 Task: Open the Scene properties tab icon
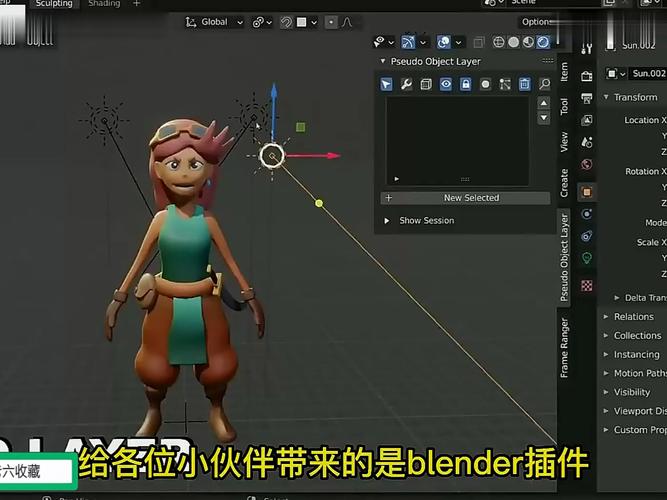[x=587, y=142]
